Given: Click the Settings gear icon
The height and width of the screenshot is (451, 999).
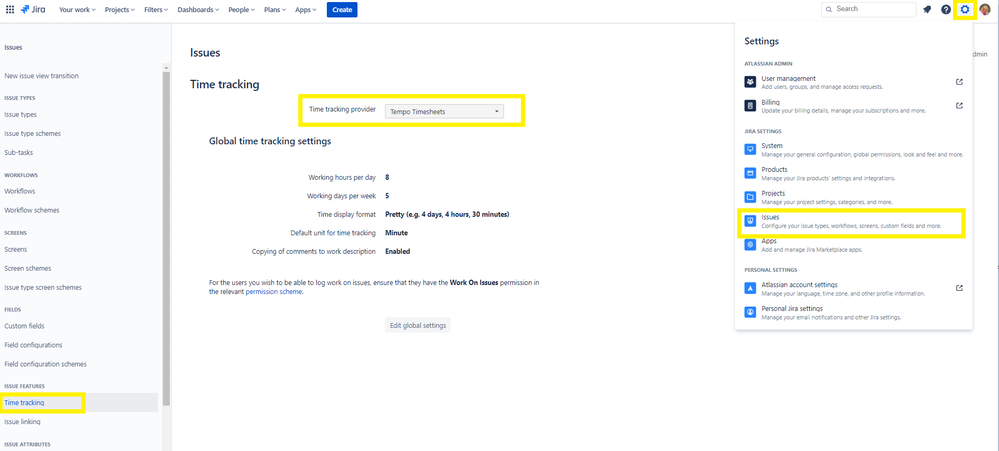Looking at the screenshot, I should pos(965,10).
